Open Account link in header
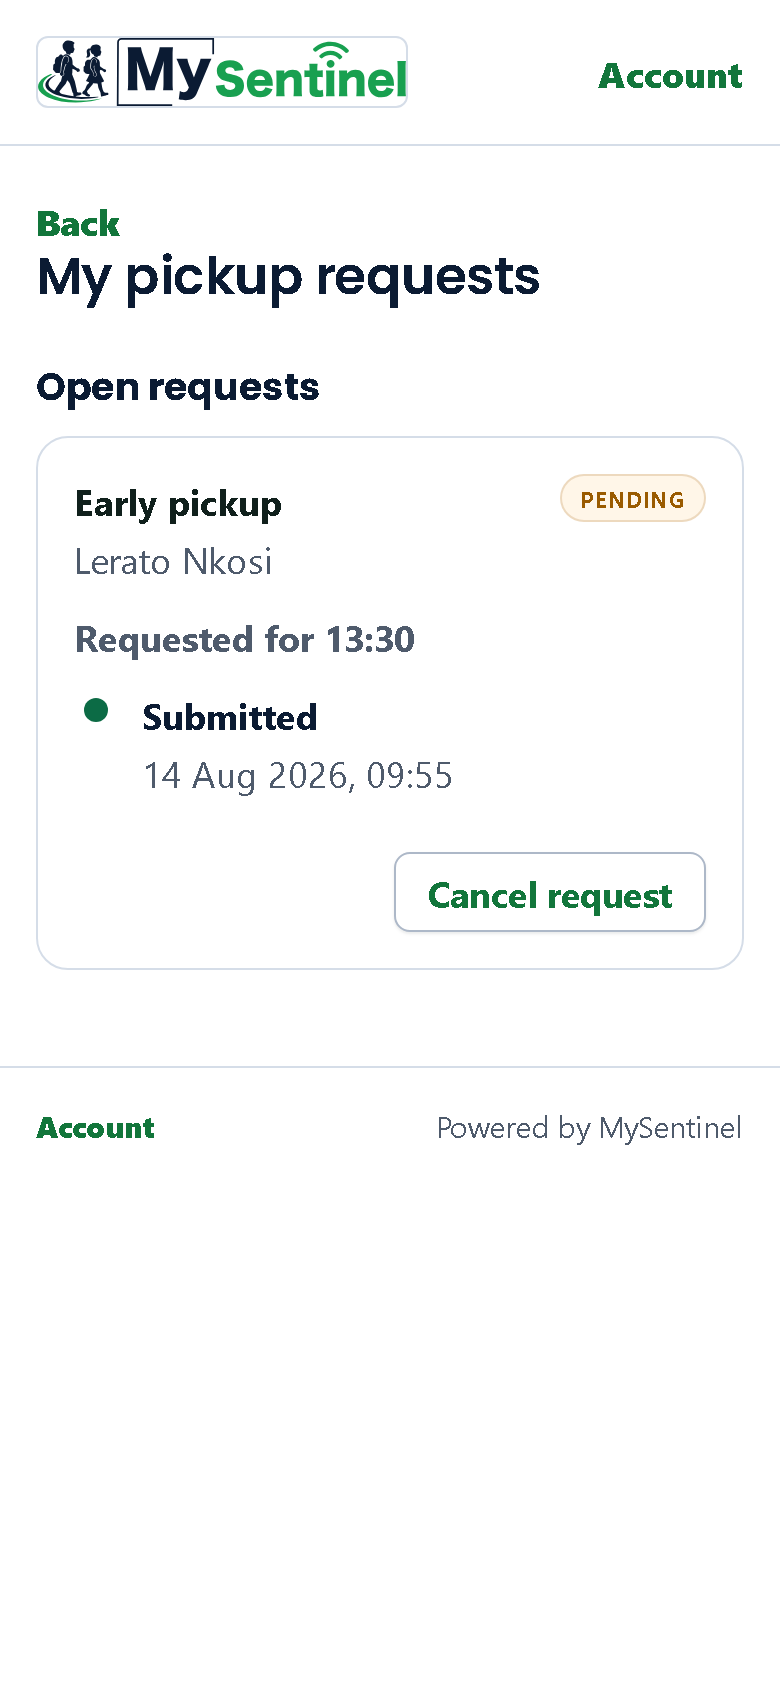The width and height of the screenshot is (780, 1688). [x=670, y=76]
